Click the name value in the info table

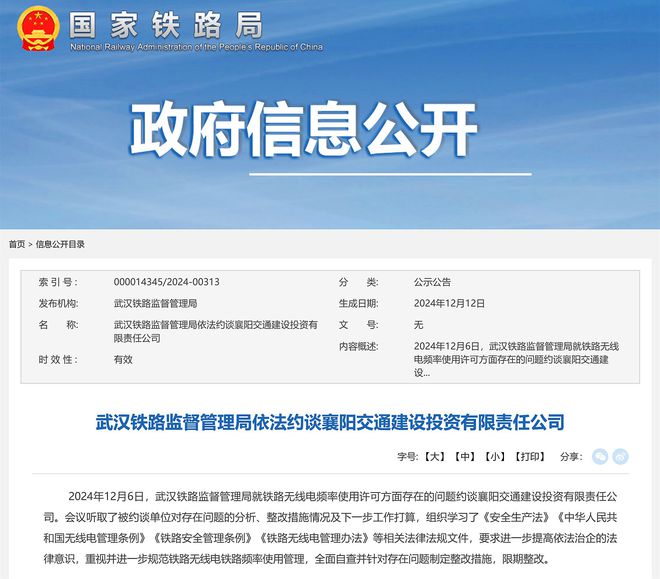(216, 331)
